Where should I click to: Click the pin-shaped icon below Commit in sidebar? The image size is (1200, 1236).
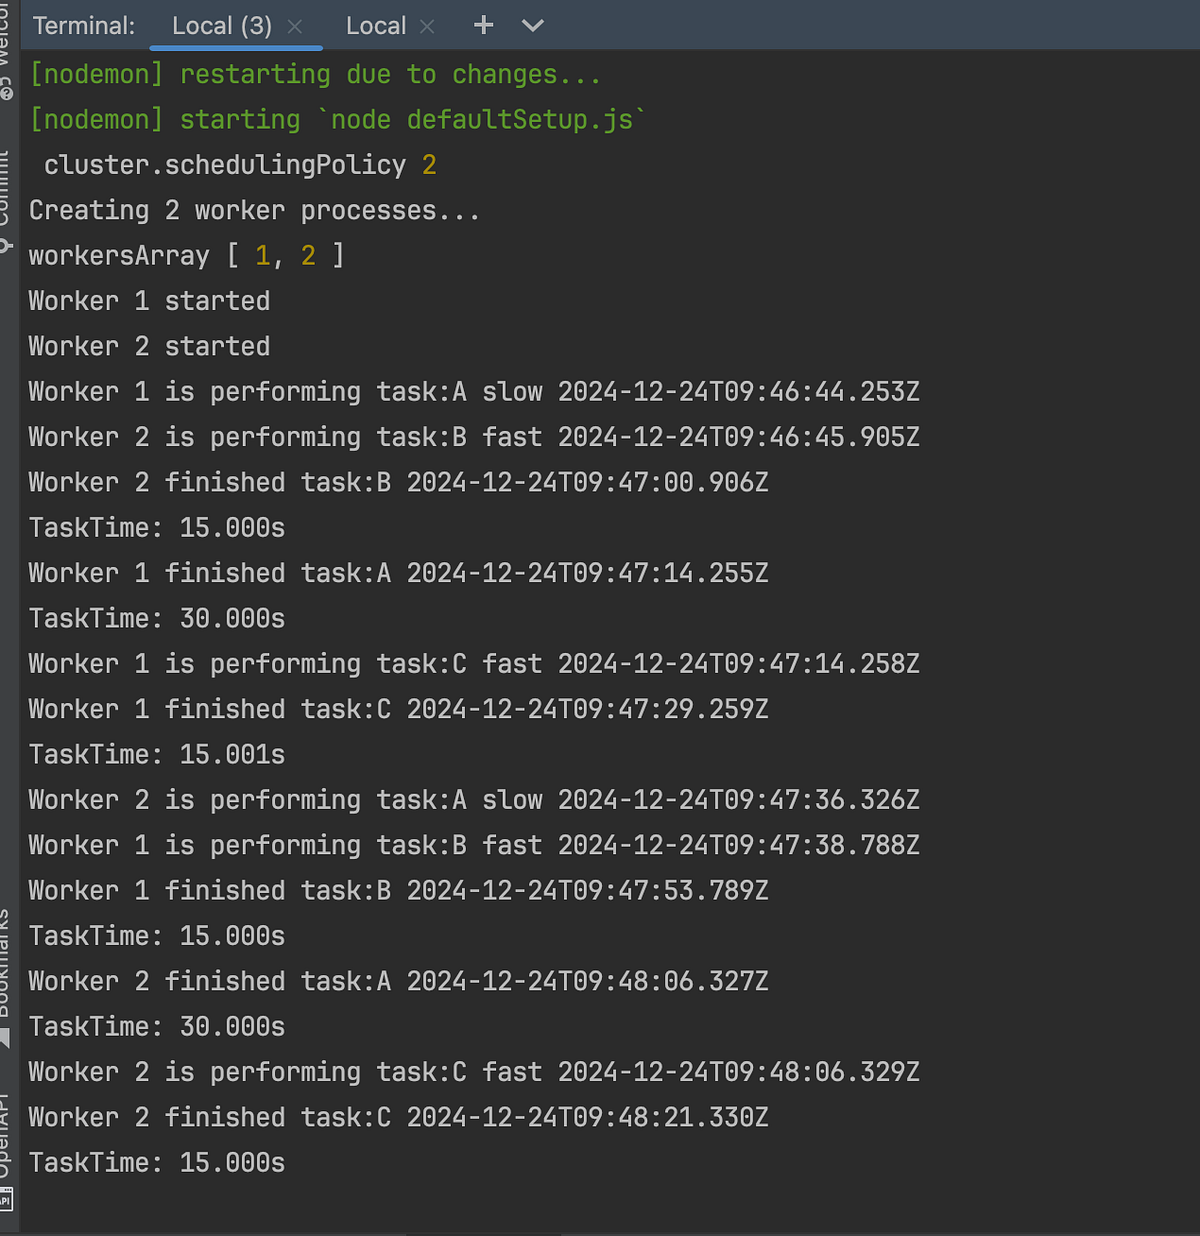[x=8, y=243]
